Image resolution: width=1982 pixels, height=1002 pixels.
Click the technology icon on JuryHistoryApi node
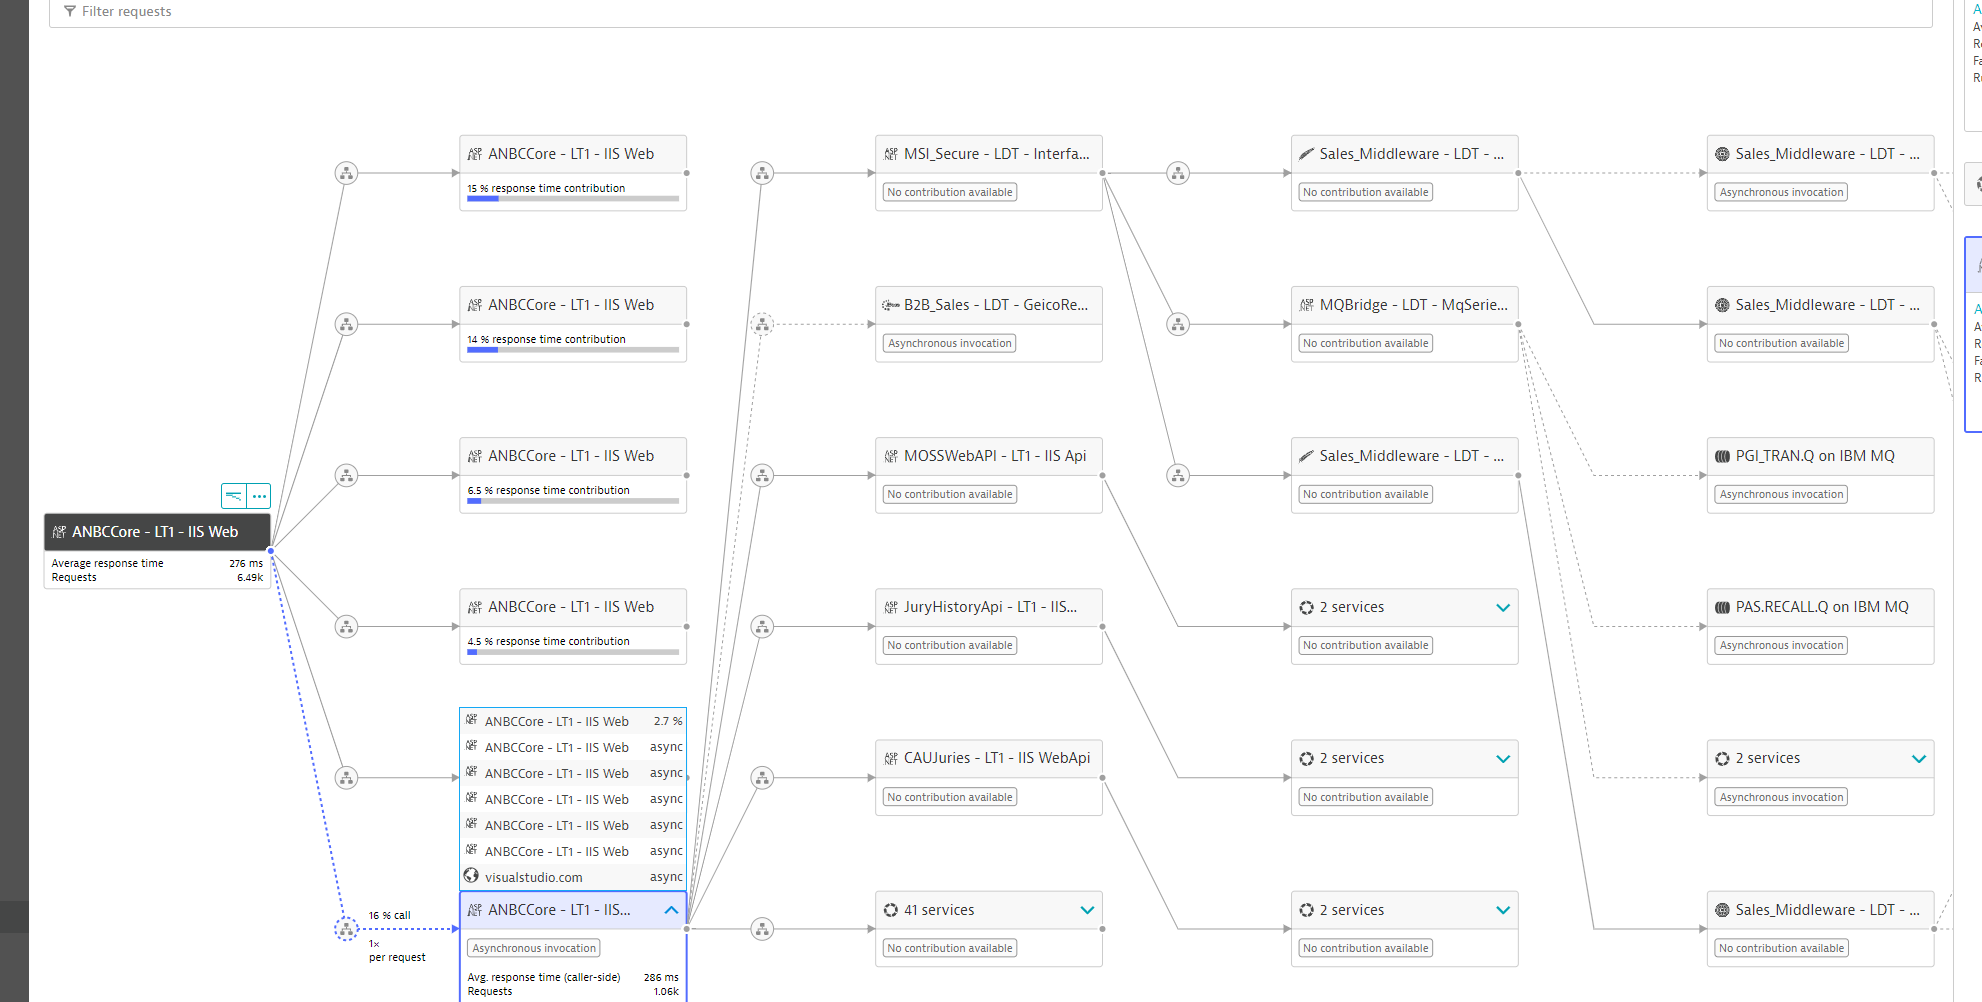(891, 607)
